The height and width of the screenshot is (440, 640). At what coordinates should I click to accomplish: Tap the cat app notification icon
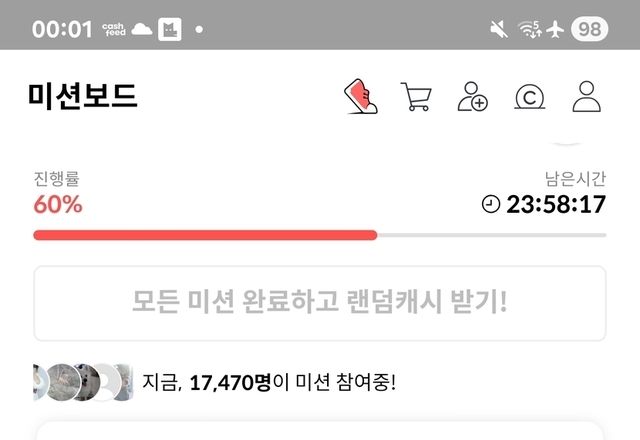(x=170, y=29)
